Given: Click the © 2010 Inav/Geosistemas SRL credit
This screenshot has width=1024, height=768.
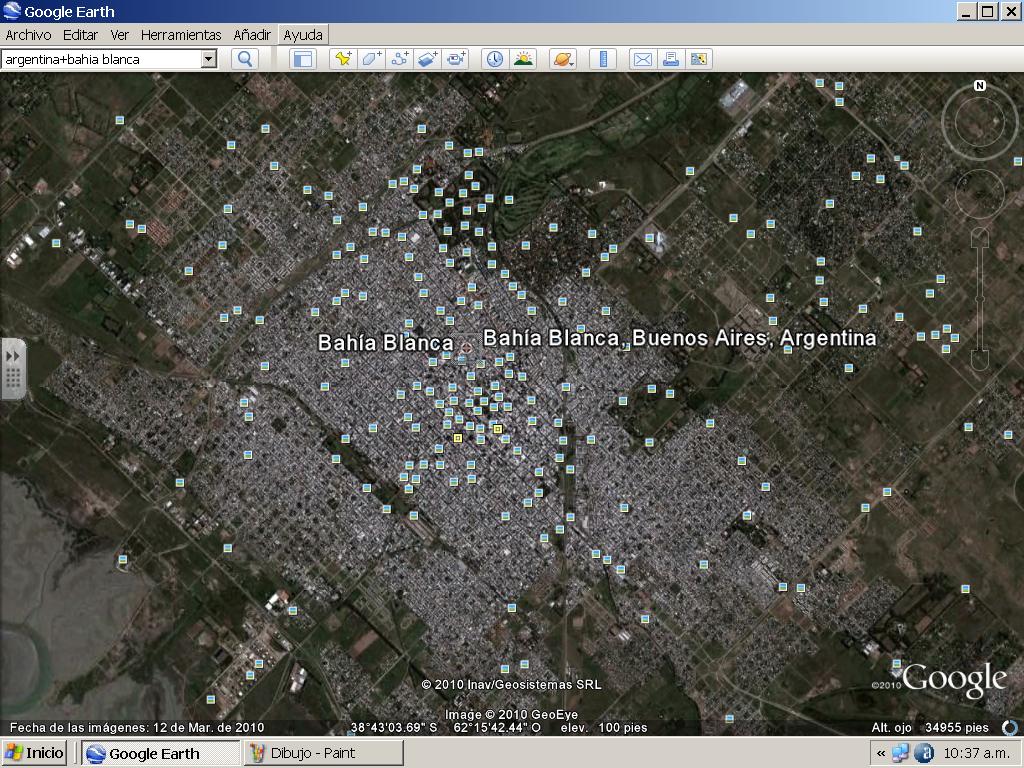Looking at the screenshot, I should coord(511,684).
